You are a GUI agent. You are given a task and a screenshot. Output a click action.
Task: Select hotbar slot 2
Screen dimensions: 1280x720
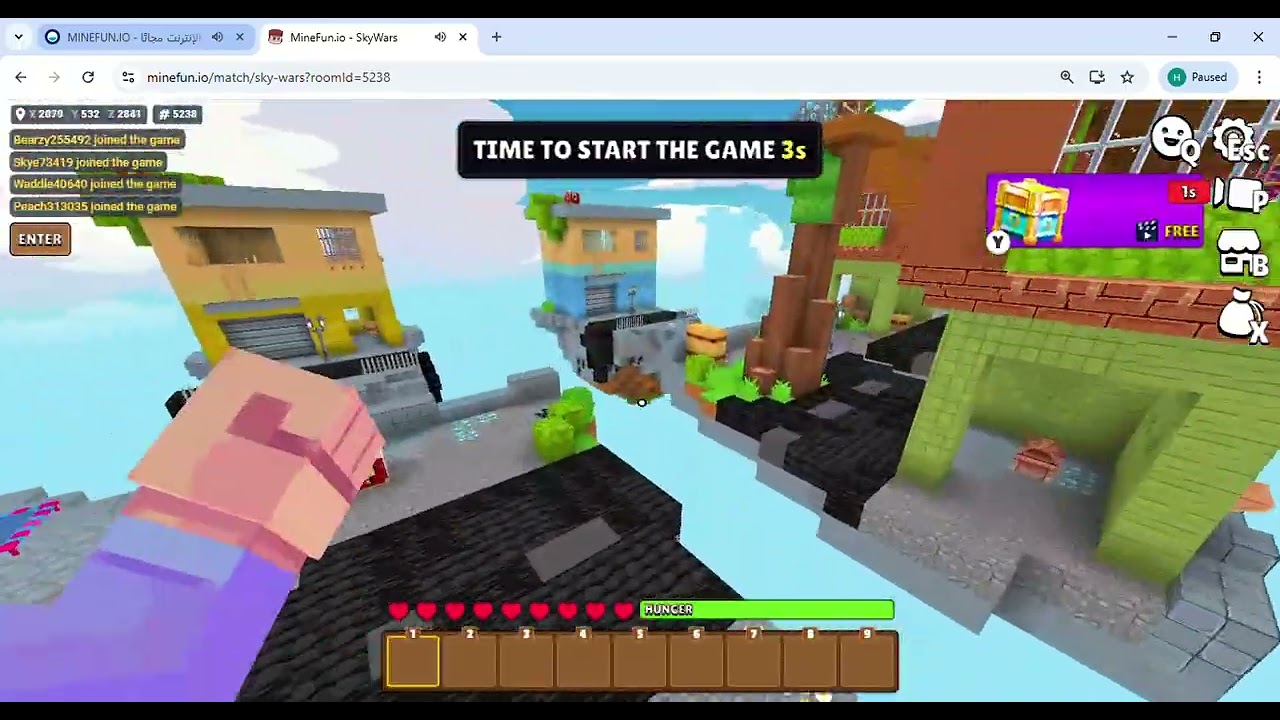(469, 660)
